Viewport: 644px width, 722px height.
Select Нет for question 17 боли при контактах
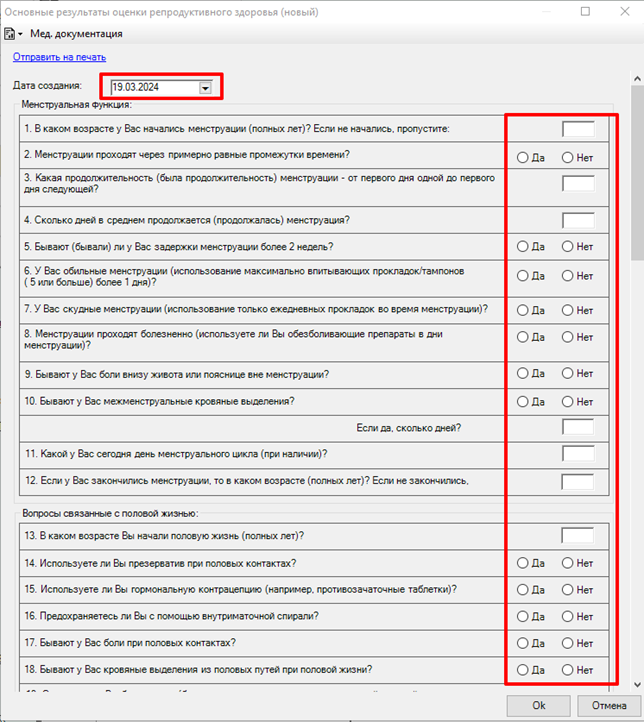pos(577,643)
